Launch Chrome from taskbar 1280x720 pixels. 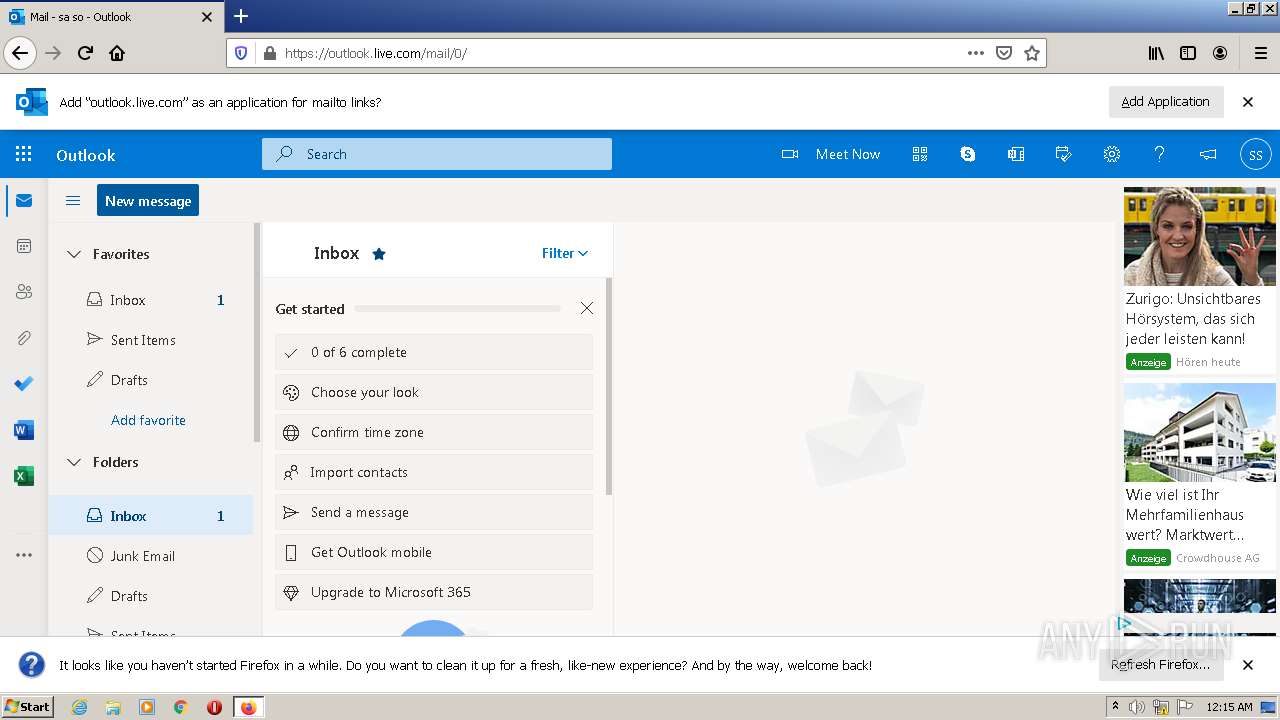click(x=181, y=707)
